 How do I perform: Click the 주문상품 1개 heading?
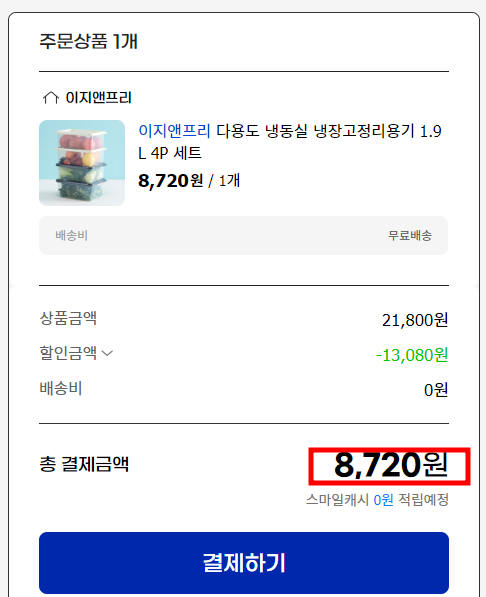88,41
